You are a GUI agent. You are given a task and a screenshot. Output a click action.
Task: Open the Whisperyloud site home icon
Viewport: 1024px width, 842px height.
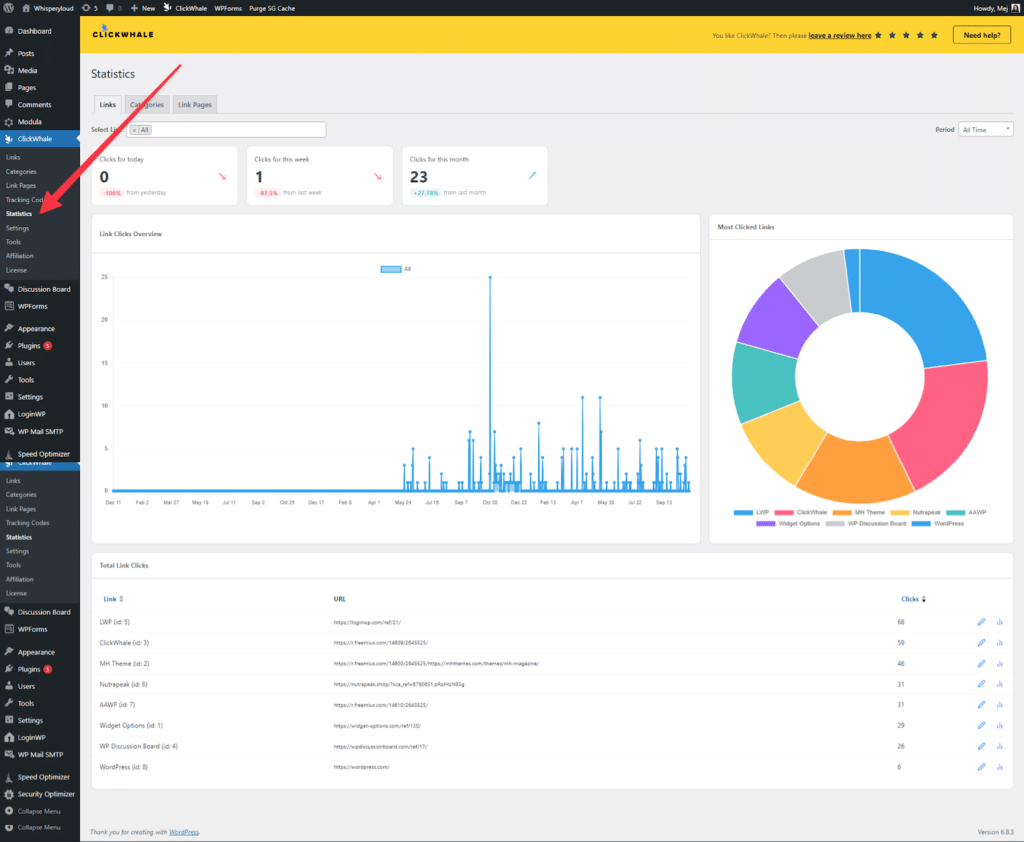(25, 8)
